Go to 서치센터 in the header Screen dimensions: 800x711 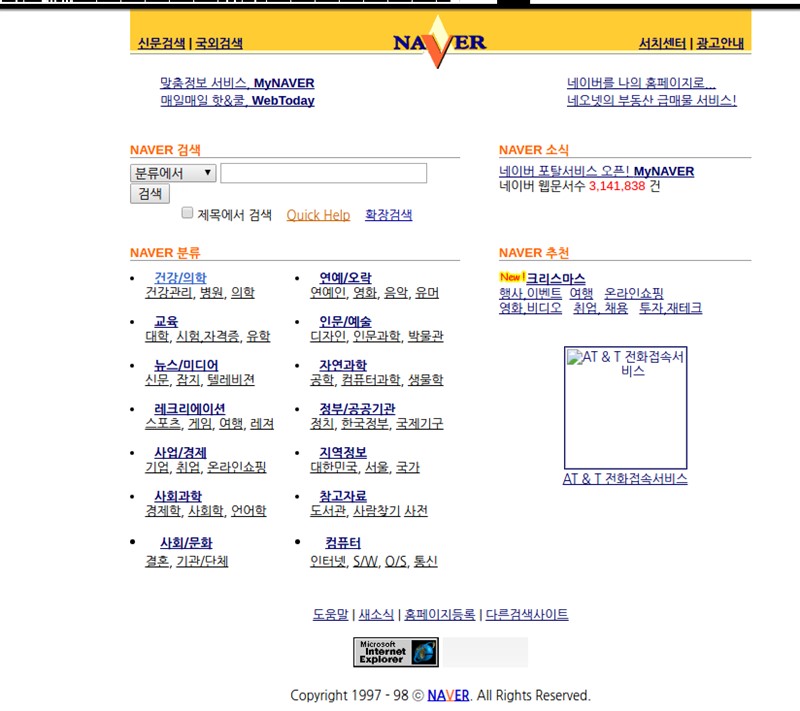(x=662, y=43)
